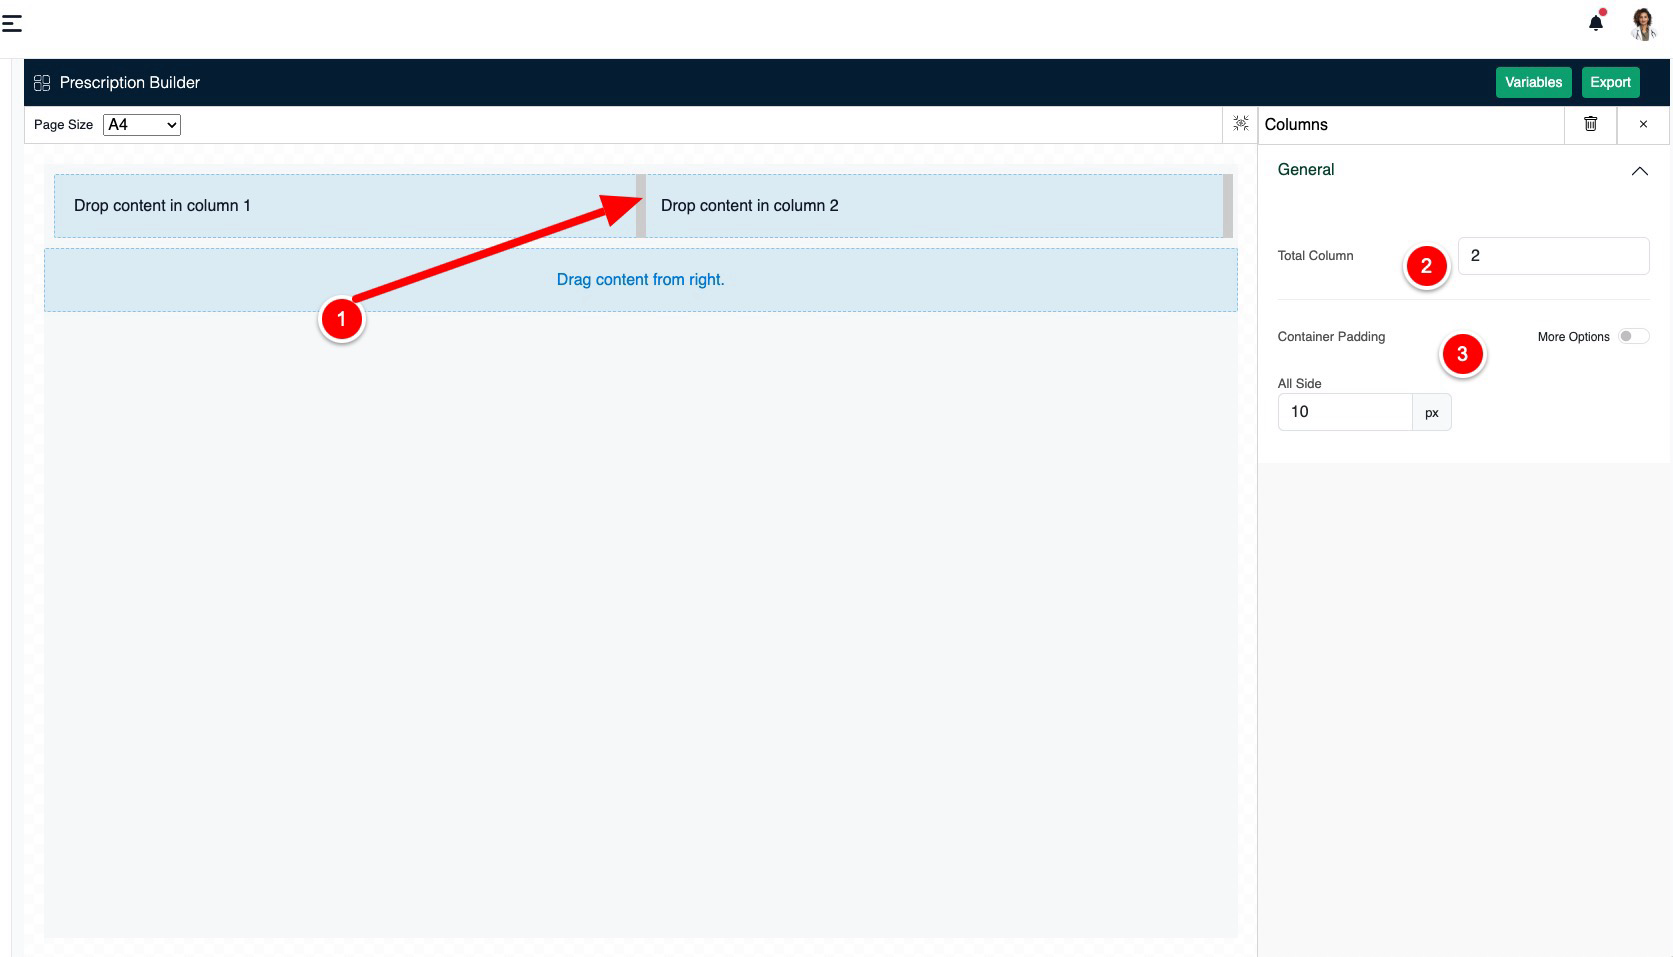This screenshot has height=957, width=1673.
Task: Collapse the General section chevron
Action: 1639,171
